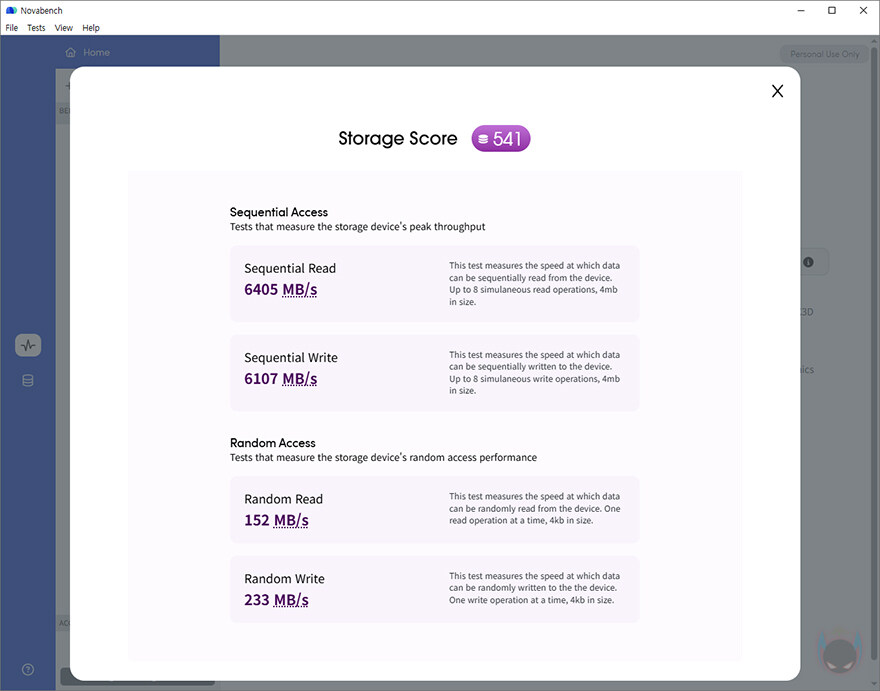The width and height of the screenshot is (880, 691).
Task: Open the database icon in left sidebar
Action: pyautogui.click(x=28, y=380)
